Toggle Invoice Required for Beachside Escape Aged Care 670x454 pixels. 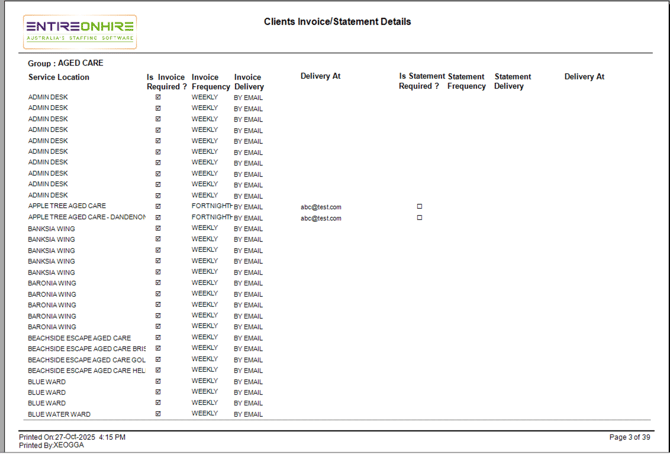coord(158,337)
